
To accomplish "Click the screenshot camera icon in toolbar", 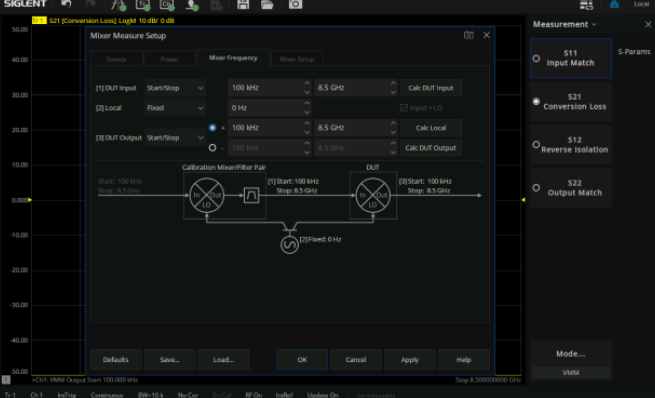I will (x=295, y=5).
